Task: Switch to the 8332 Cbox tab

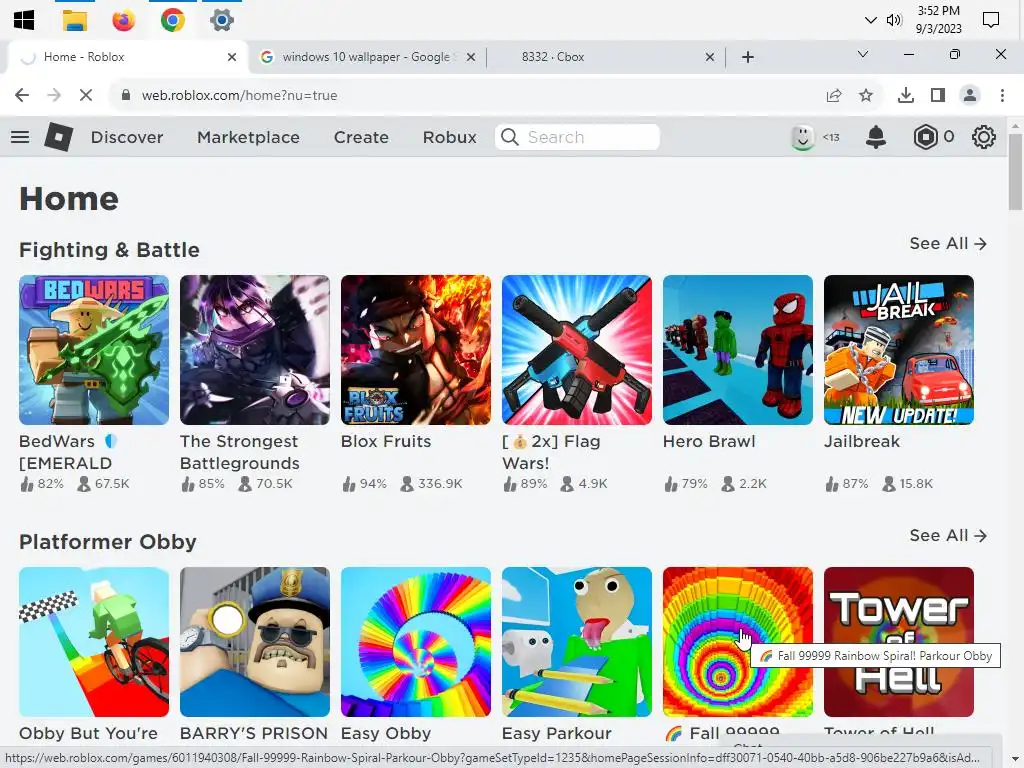Action: click(606, 57)
